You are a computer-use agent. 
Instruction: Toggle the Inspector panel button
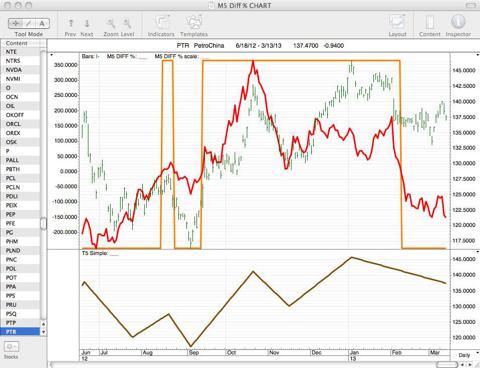(x=458, y=22)
